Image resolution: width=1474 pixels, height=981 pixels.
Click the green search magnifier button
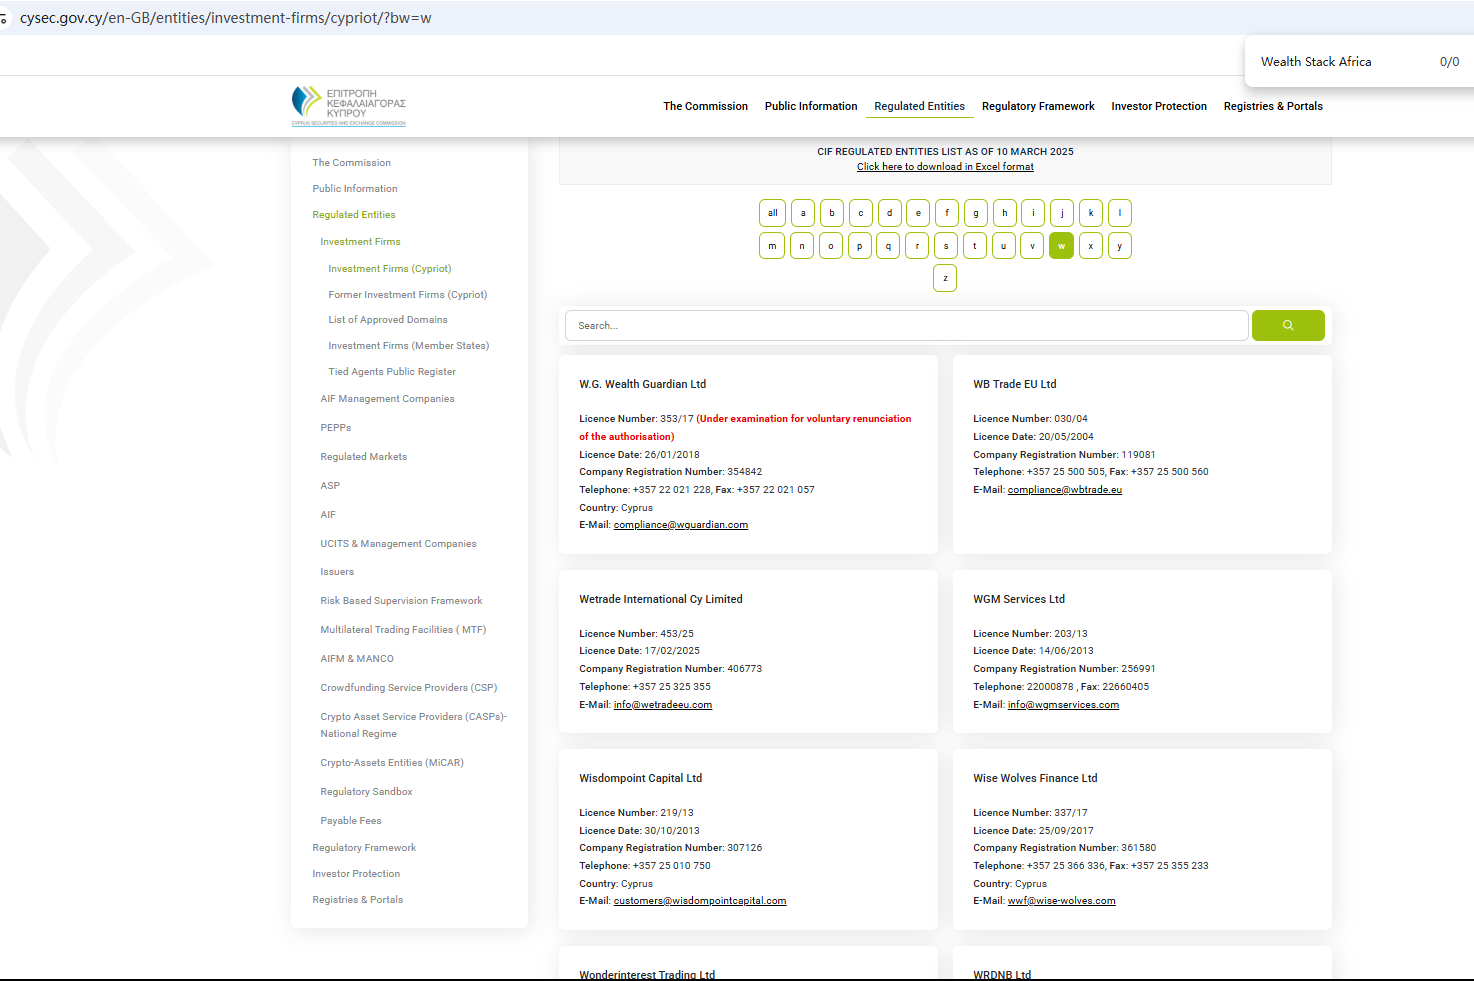click(1287, 325)
